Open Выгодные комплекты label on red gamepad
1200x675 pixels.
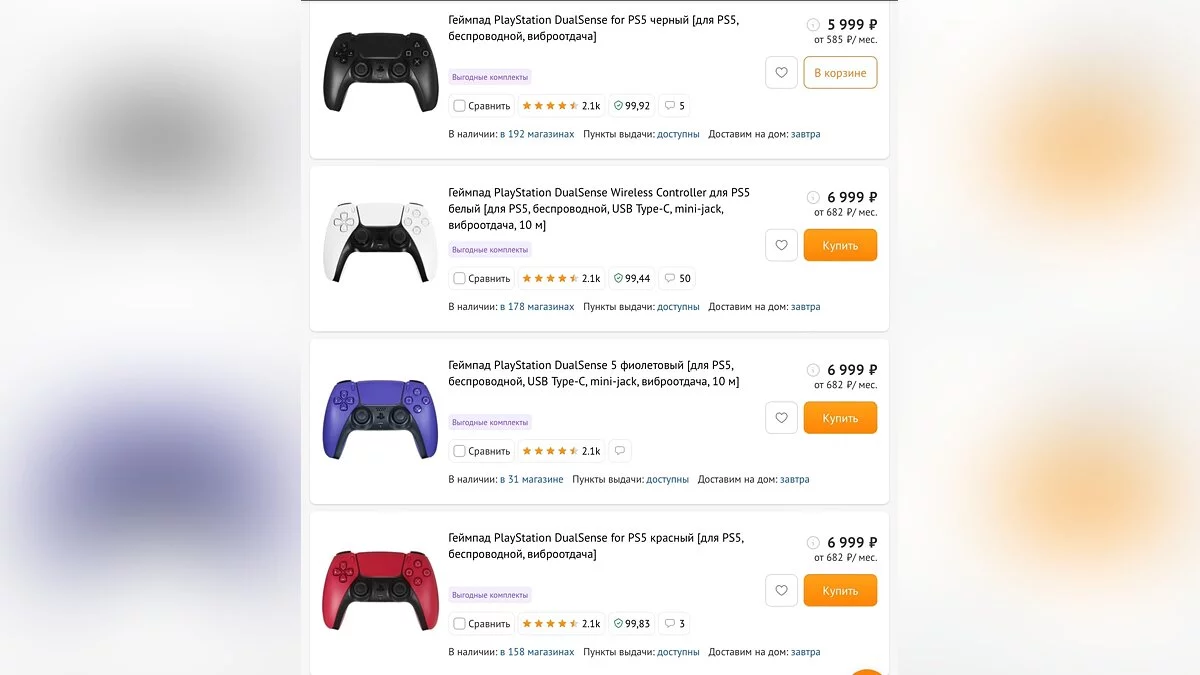click(490, 595)
